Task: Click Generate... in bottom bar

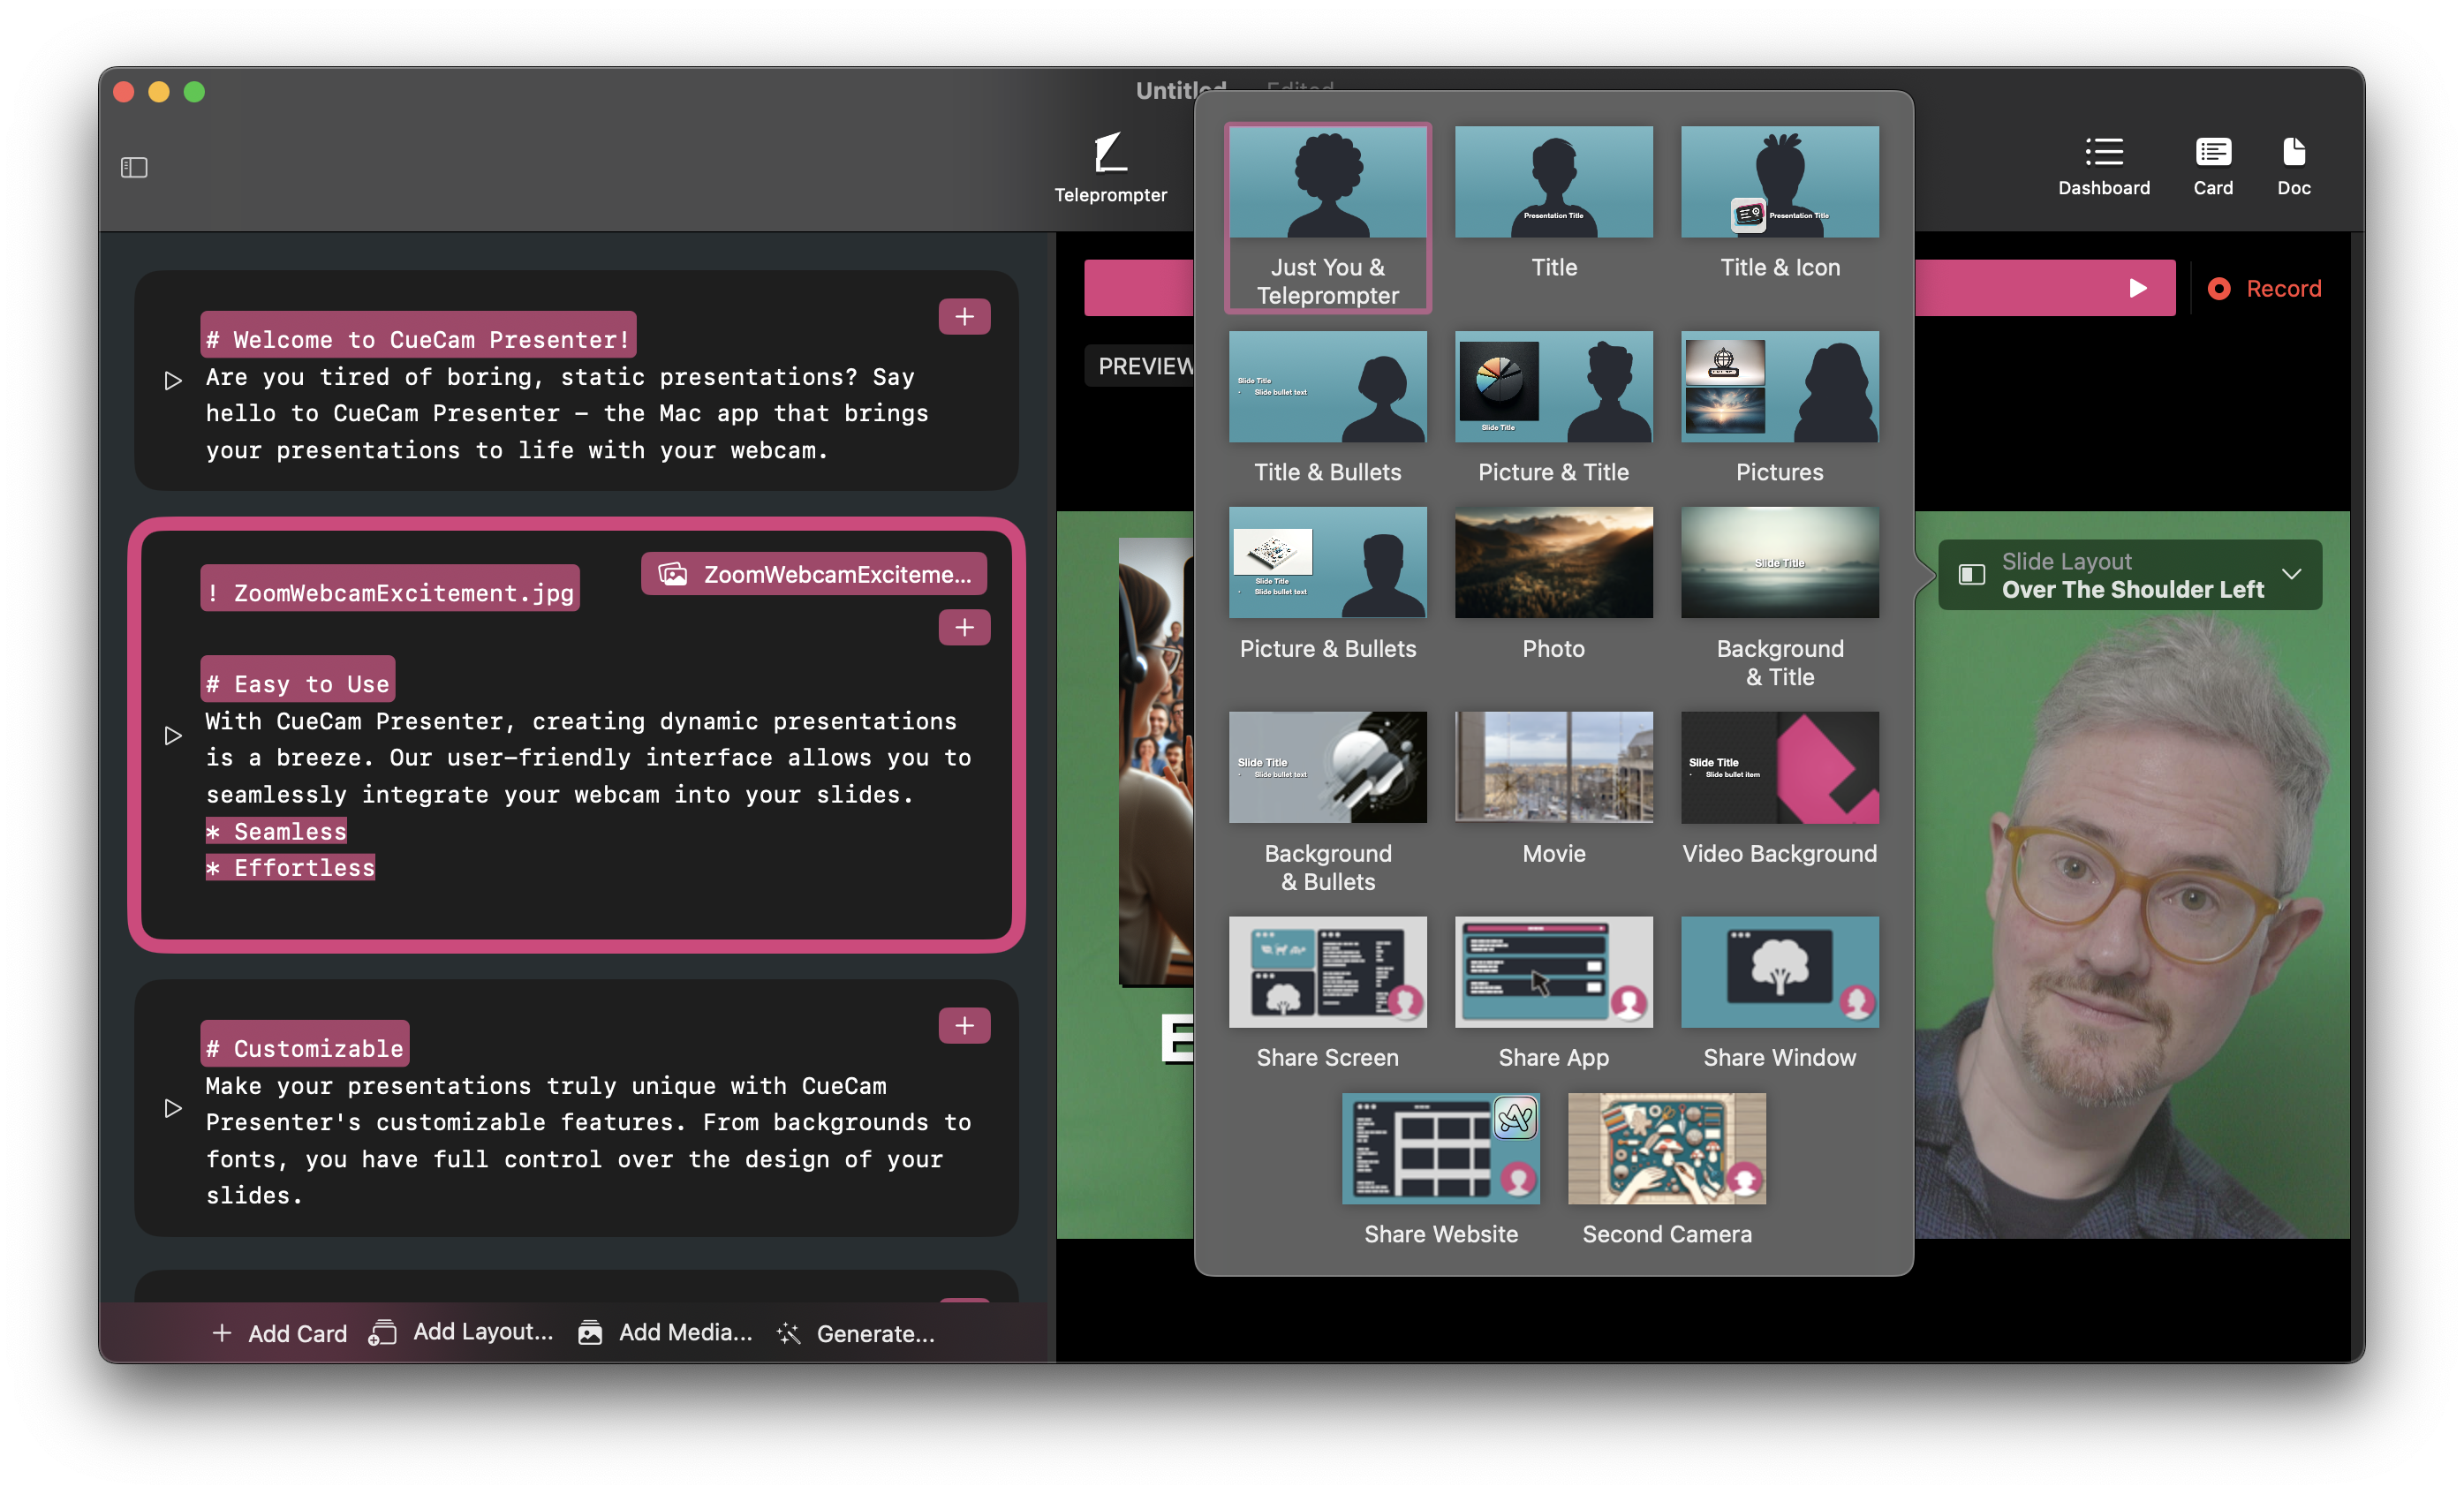Action: click(856, 1333)
